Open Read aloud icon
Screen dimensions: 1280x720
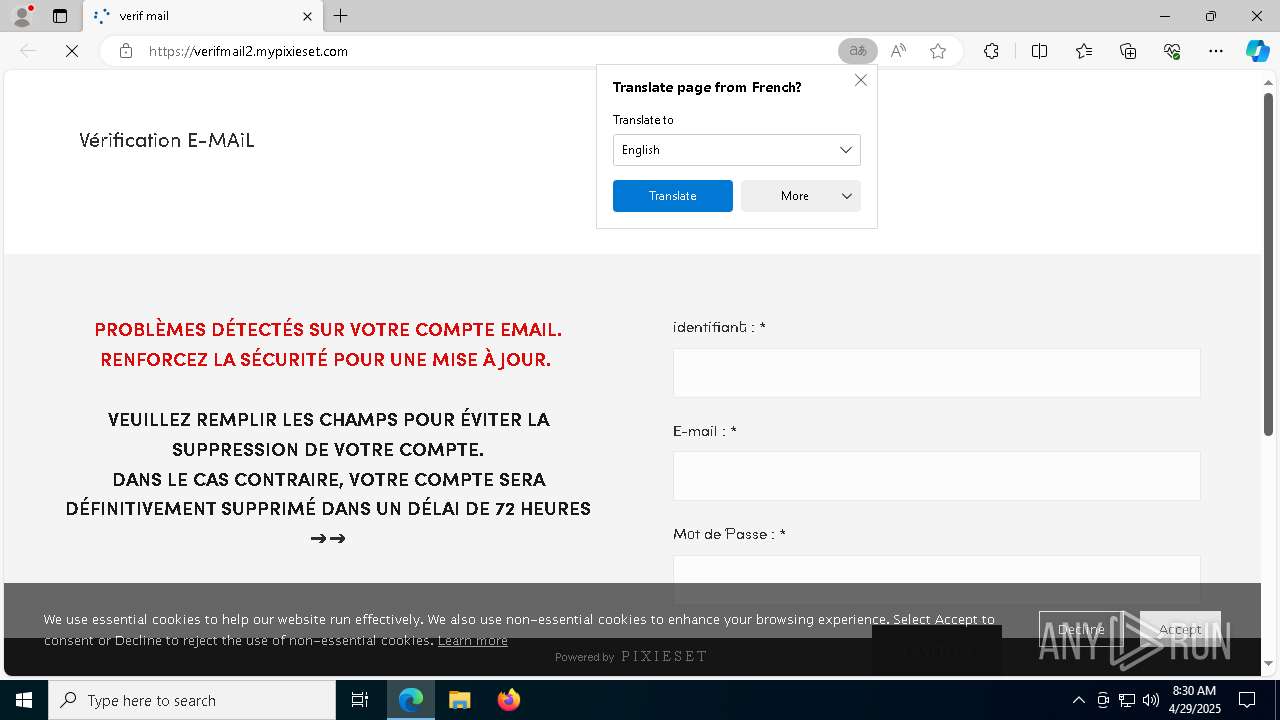(898, 51)
